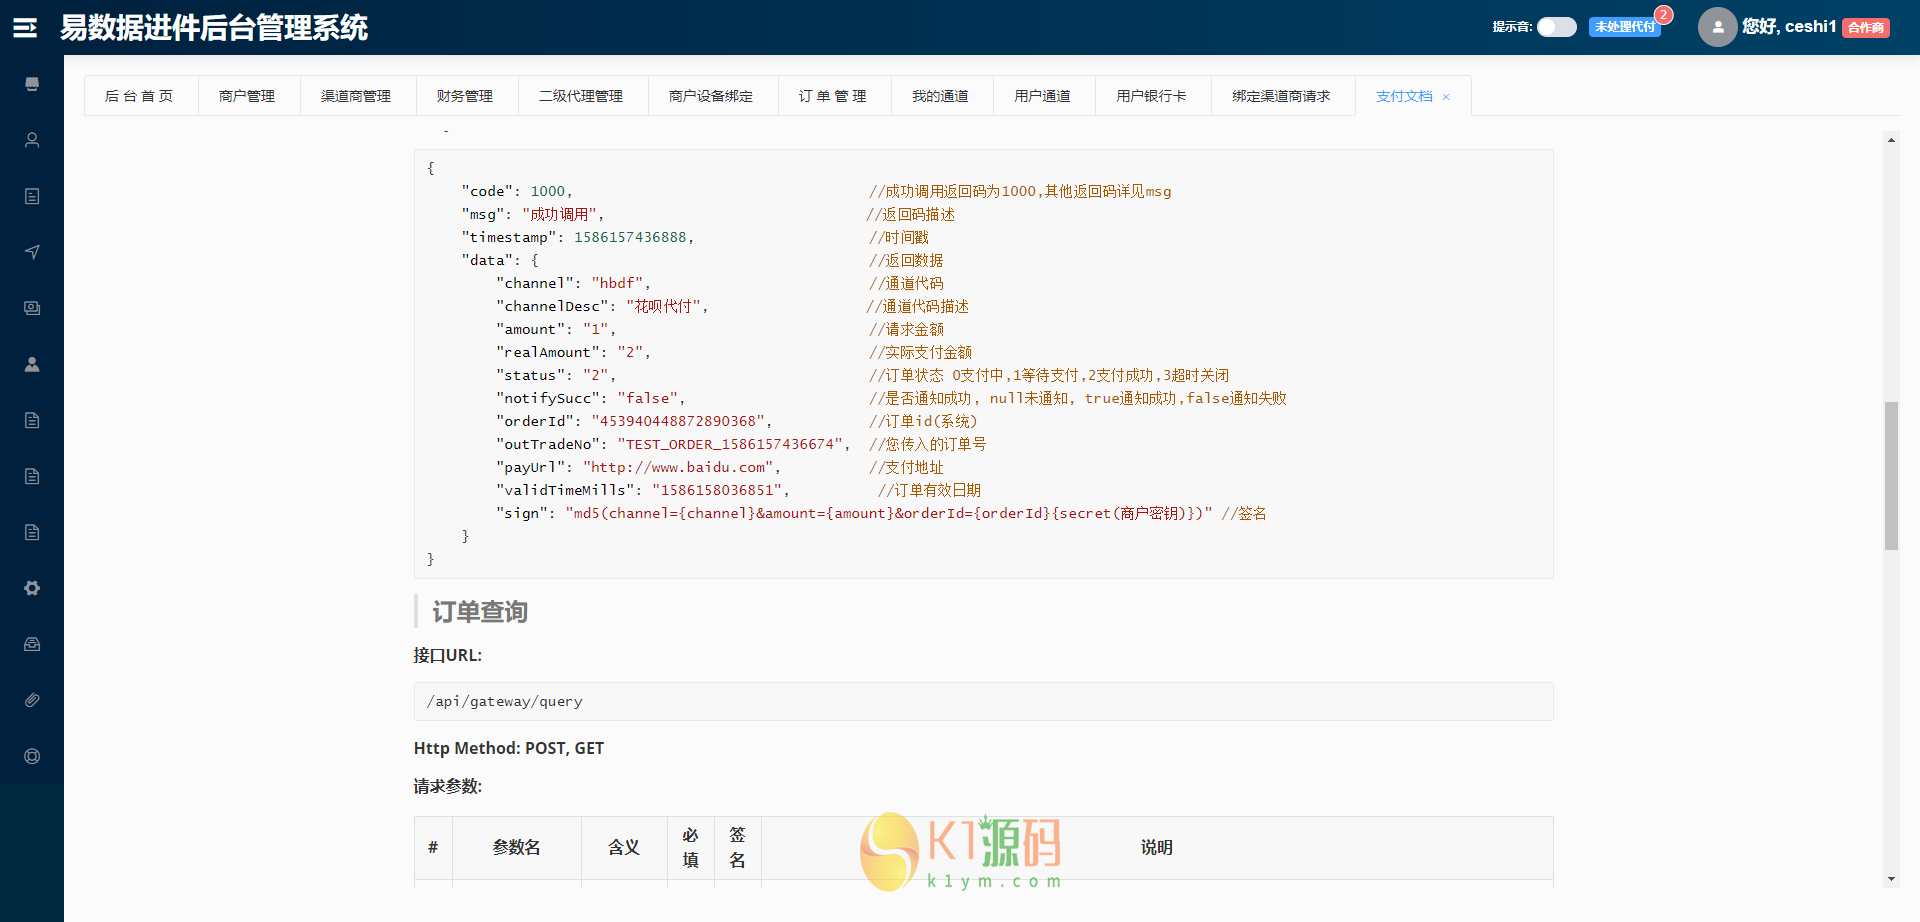Open the inbox tray sidebar icon
The image size is (1920, 922).
[x=32, y=644]
